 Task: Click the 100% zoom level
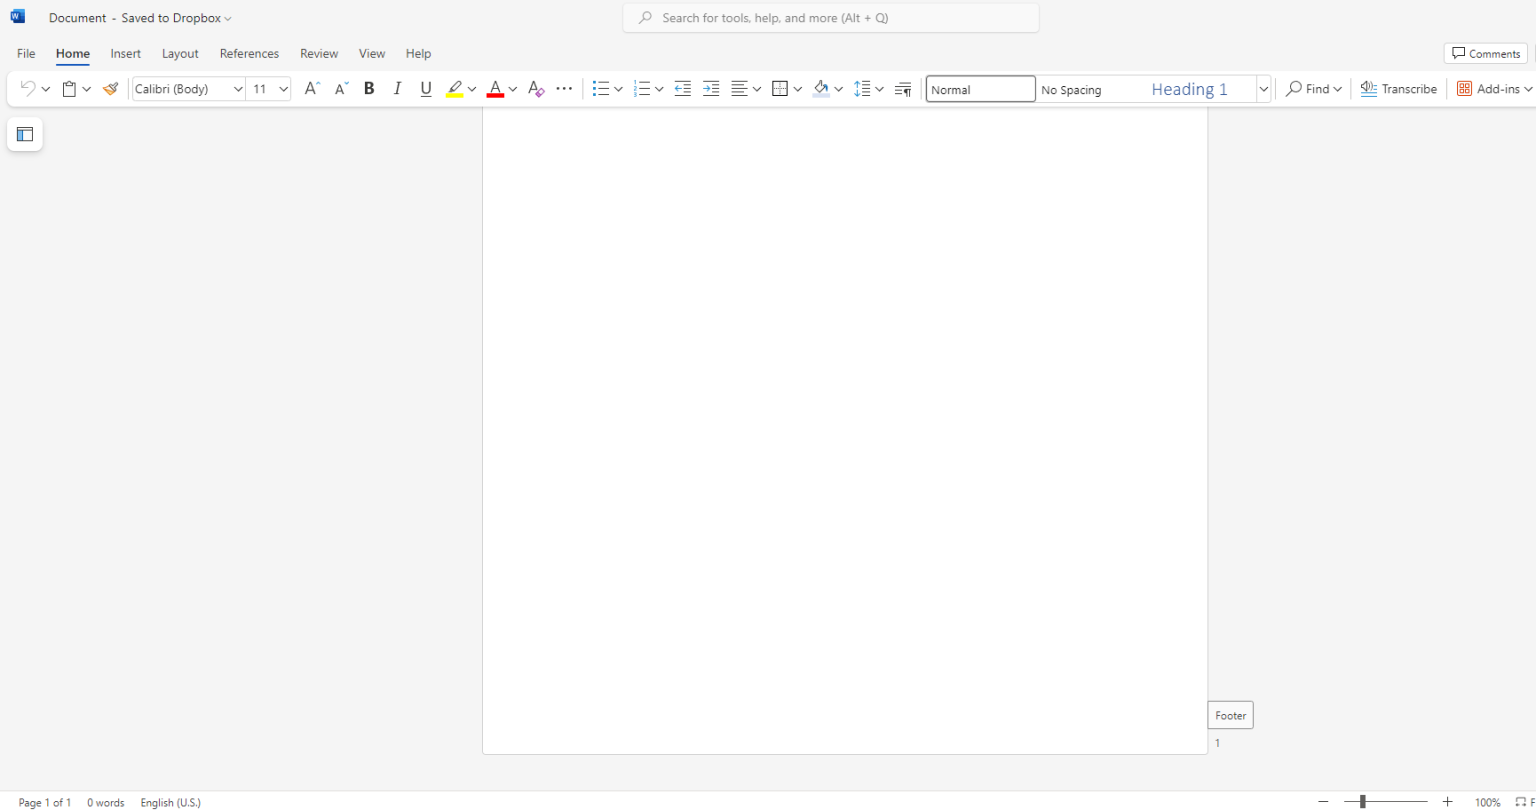1488,802
